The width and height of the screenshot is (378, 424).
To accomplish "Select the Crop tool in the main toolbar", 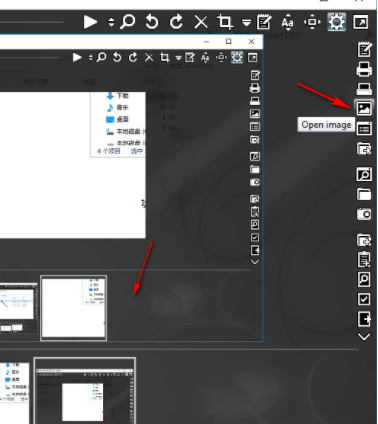I will [x=225, y=22].
